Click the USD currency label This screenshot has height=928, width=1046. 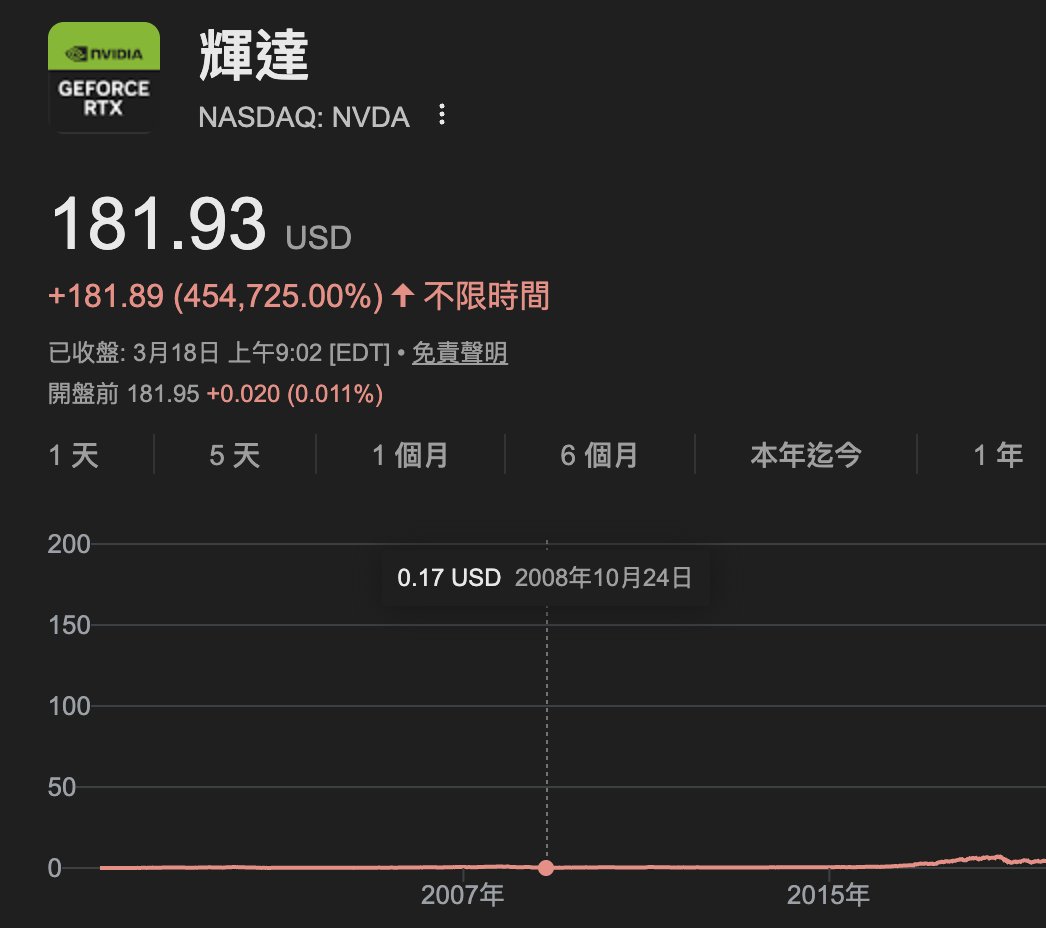(x=318, y=238)
